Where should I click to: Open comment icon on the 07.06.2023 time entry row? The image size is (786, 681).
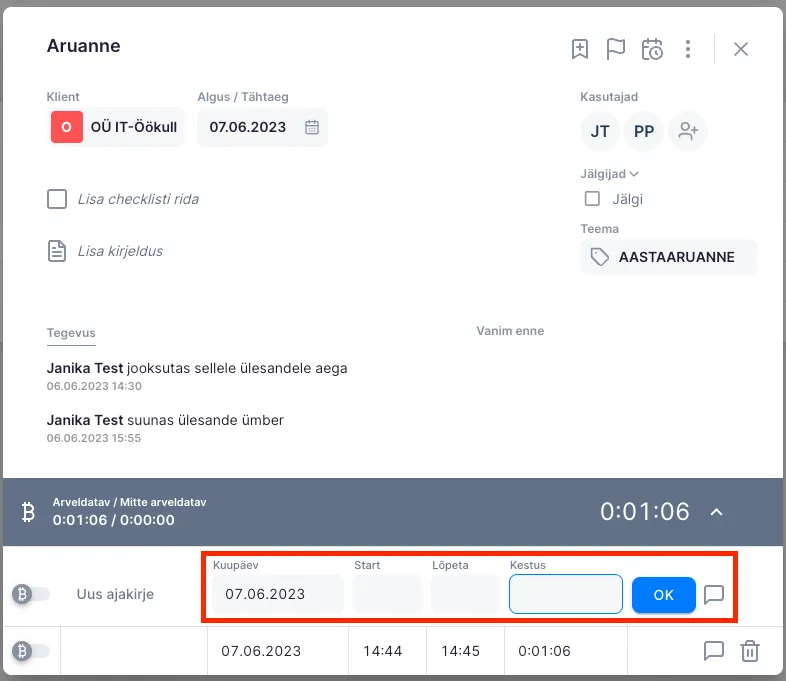(x=714, y=652)
